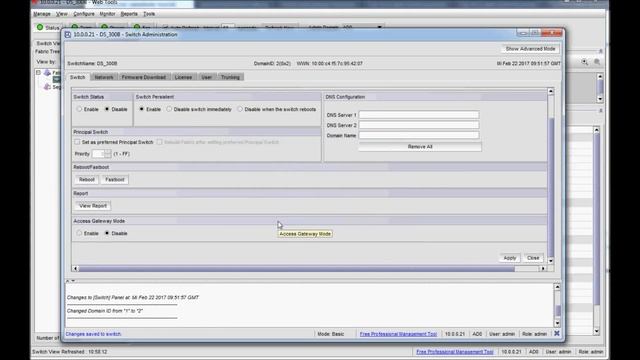Open the Tools menu in Web Tools
This screenshot has width=640, height=360.
[x=149, y=14]
